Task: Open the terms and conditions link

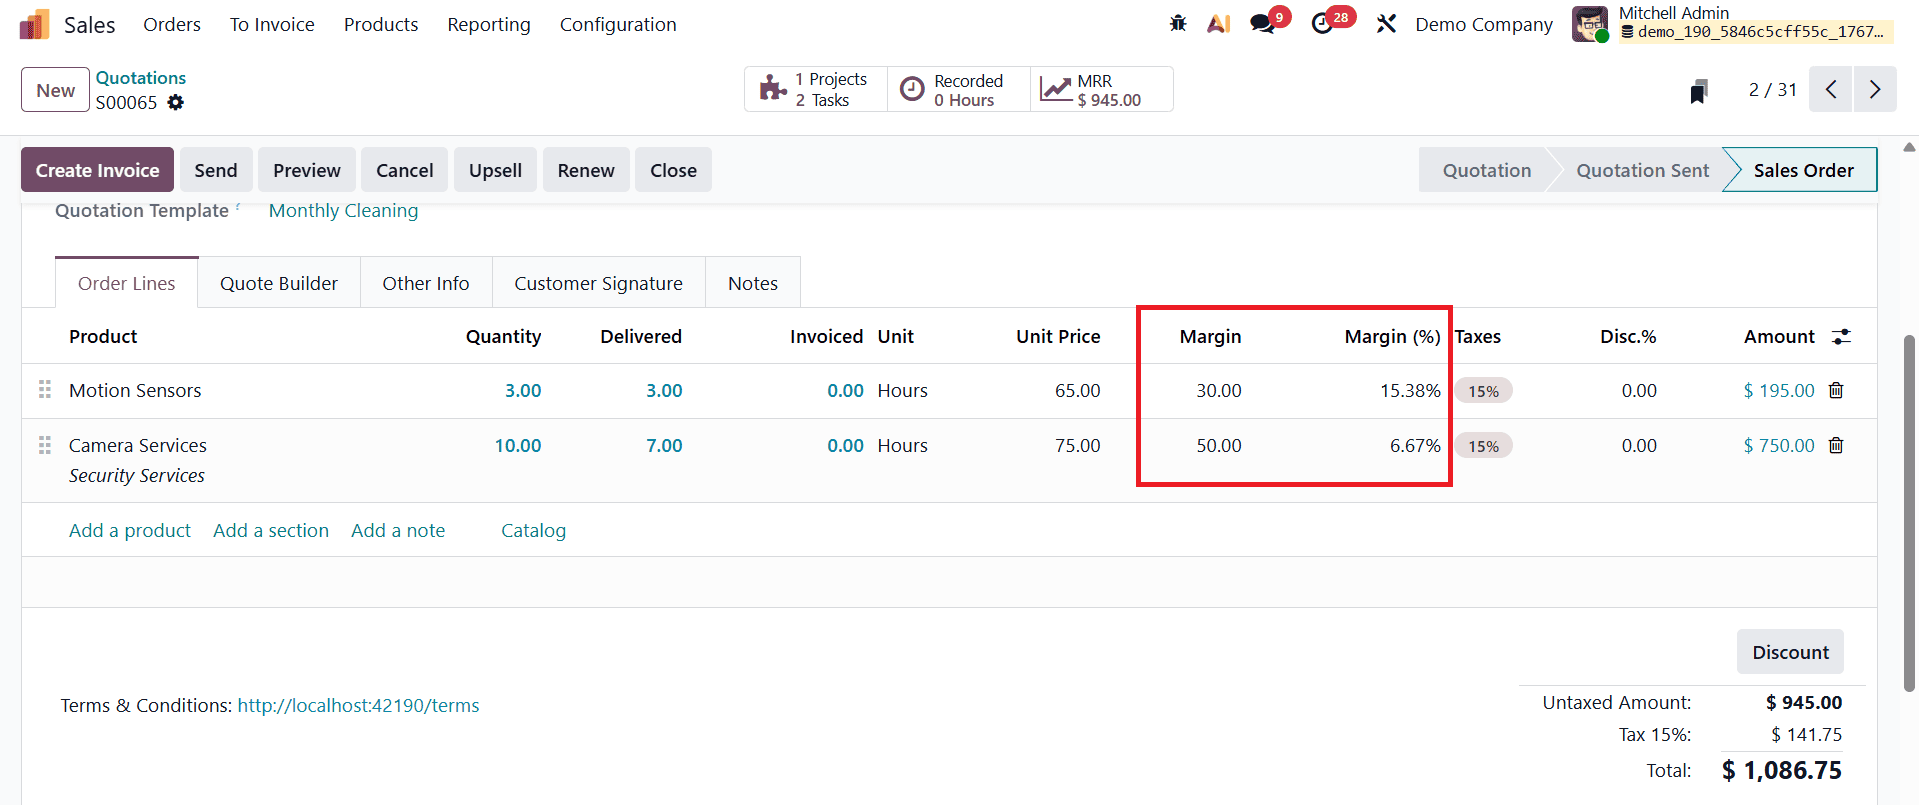Action: pos(358,705)
